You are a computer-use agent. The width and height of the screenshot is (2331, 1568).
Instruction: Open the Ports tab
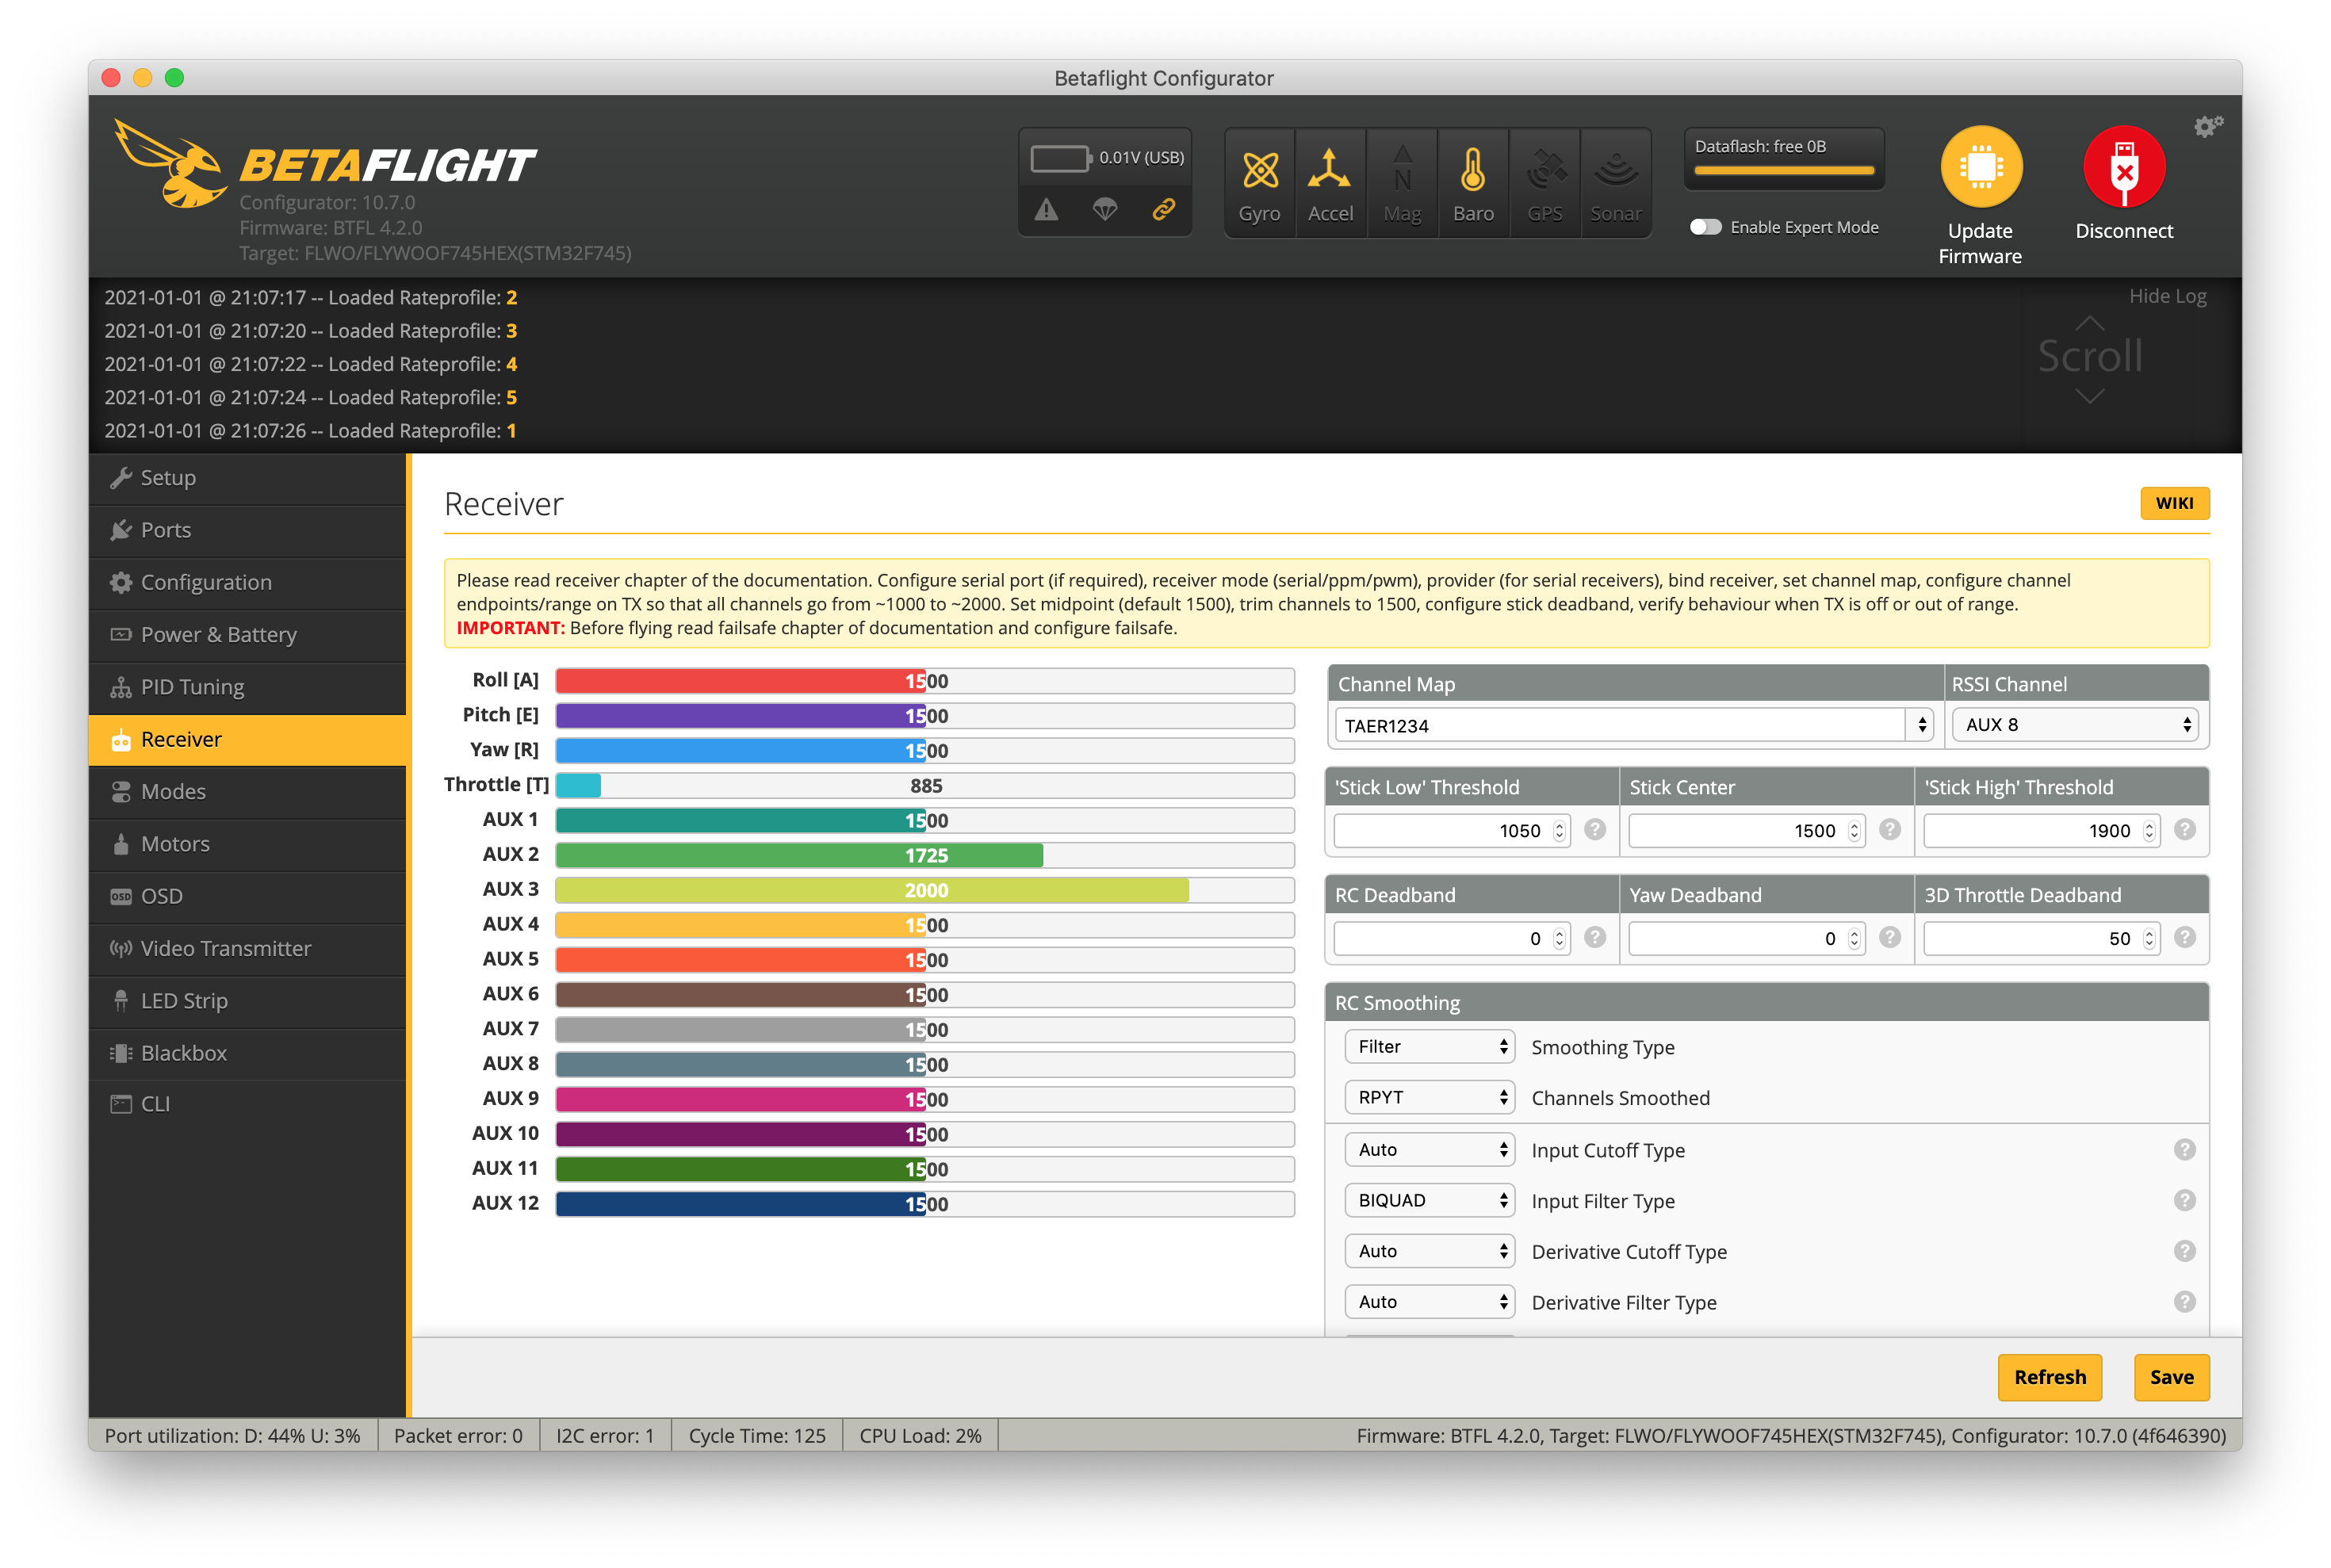click(247, 530)
